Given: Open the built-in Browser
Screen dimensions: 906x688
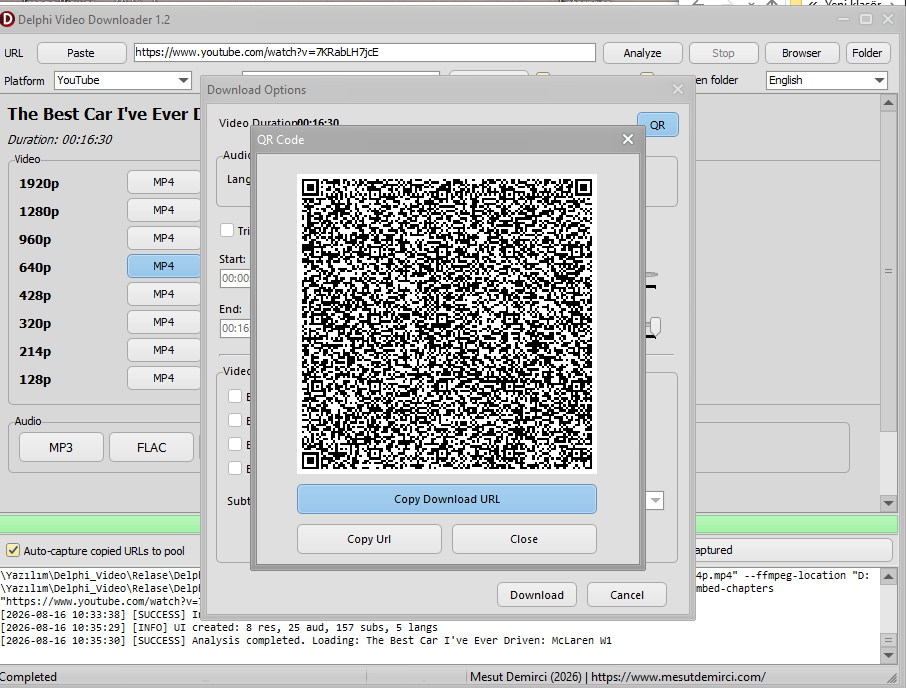Looking at the screenshot, I should tap(801, 53).
